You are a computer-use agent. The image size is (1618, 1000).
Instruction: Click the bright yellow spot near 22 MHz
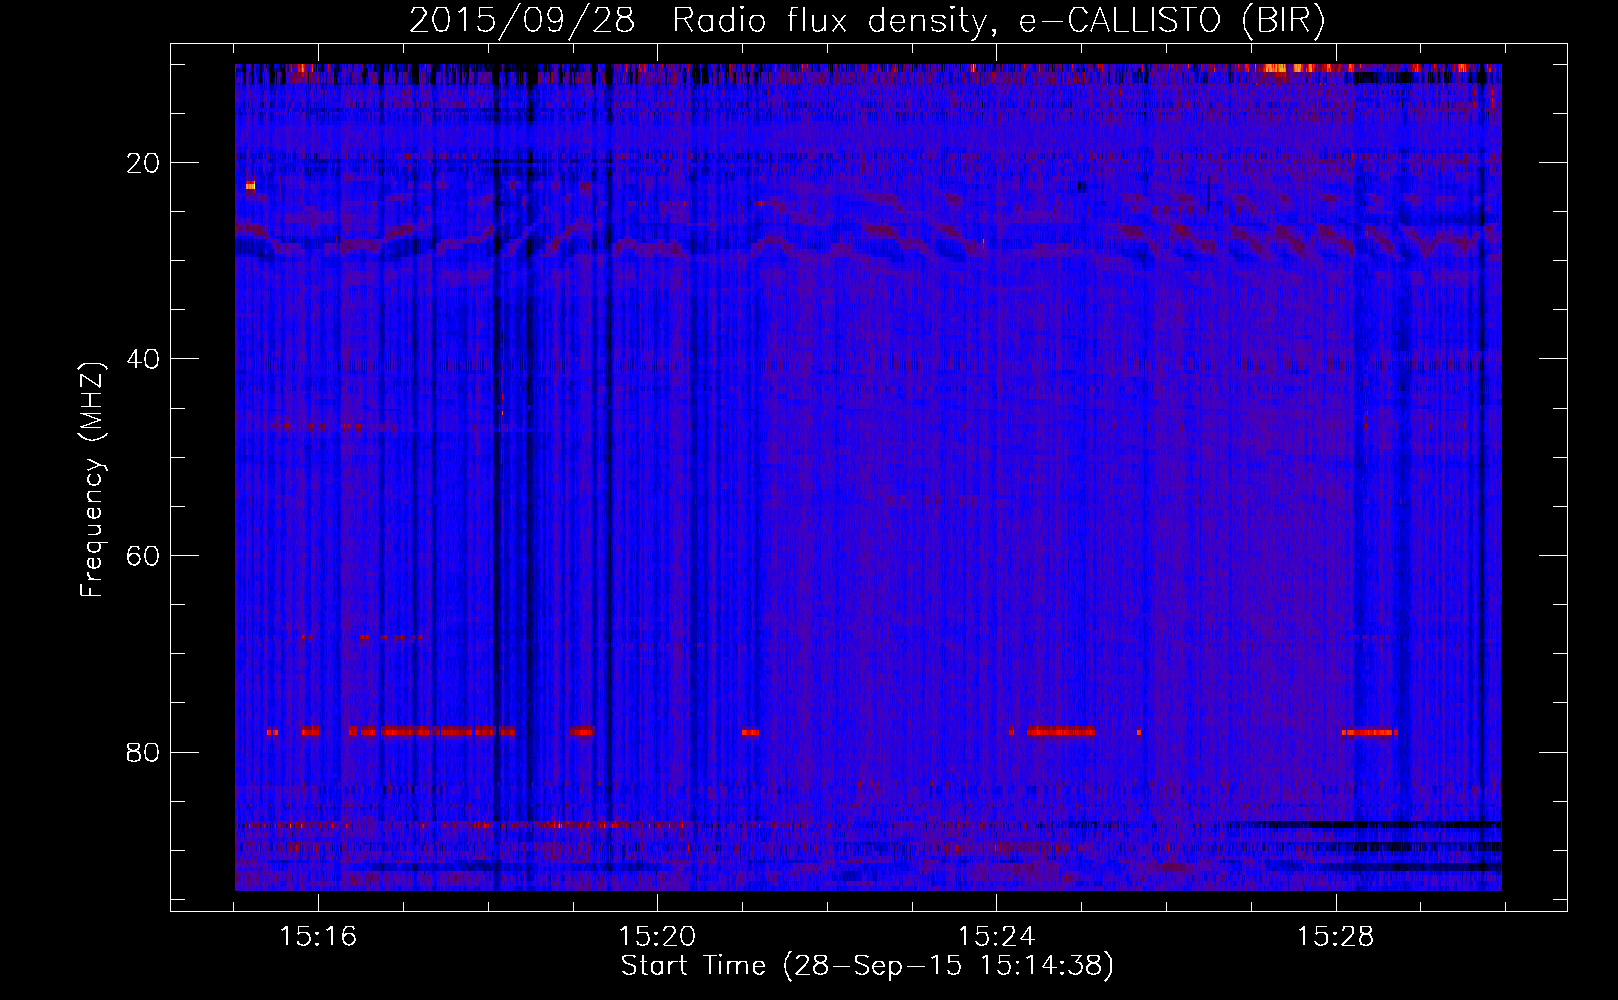(250, 186)
